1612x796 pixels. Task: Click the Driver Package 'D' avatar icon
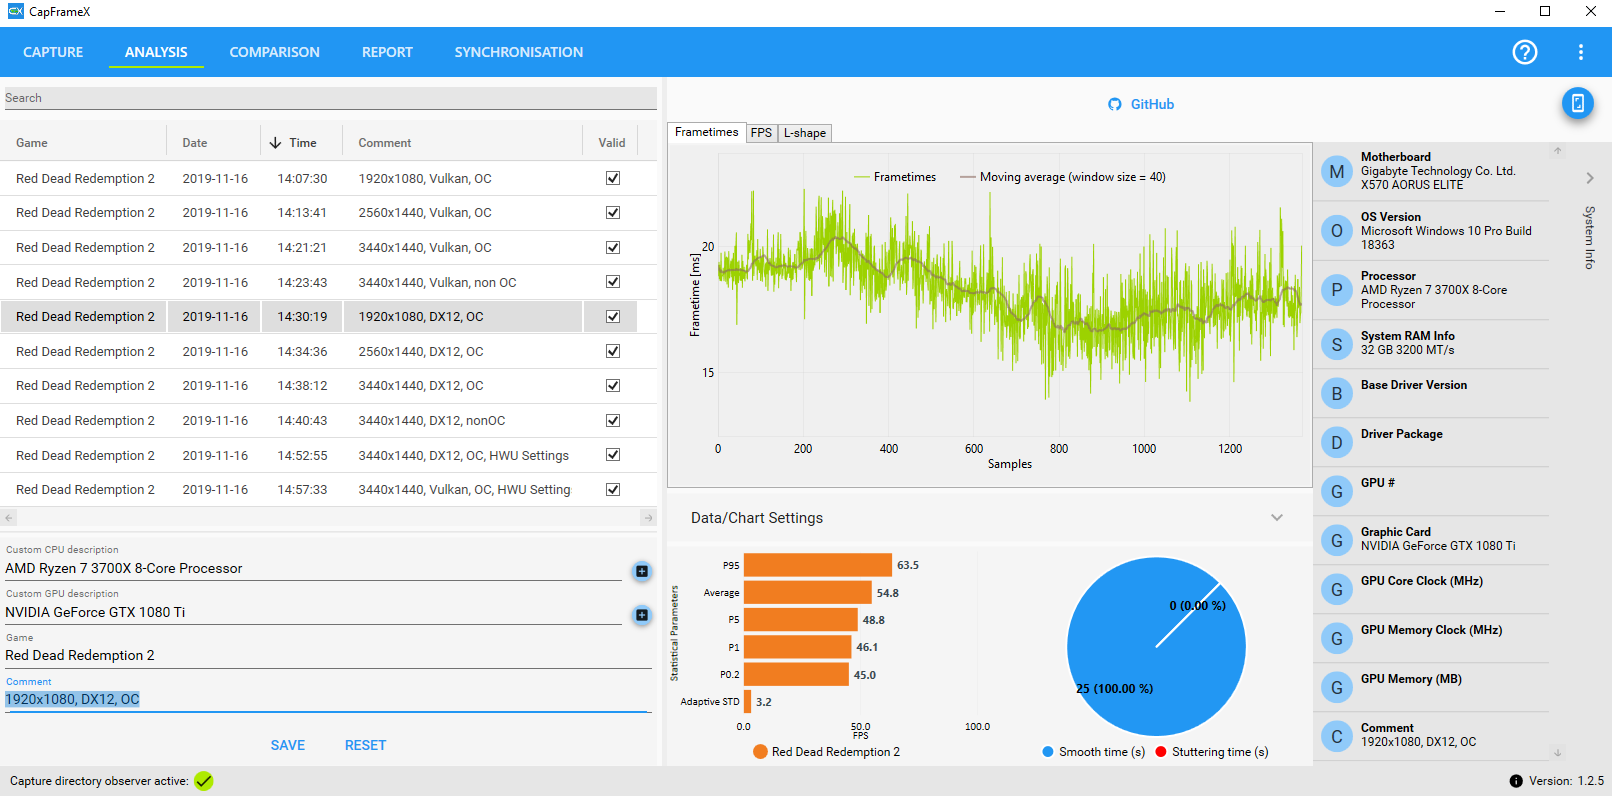point(1336,442)
